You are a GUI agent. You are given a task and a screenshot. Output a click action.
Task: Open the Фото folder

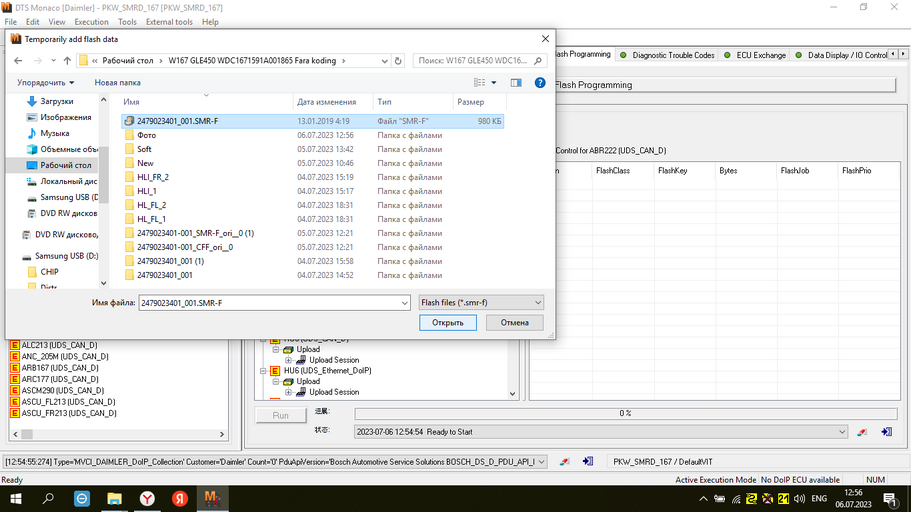(146, 135)
